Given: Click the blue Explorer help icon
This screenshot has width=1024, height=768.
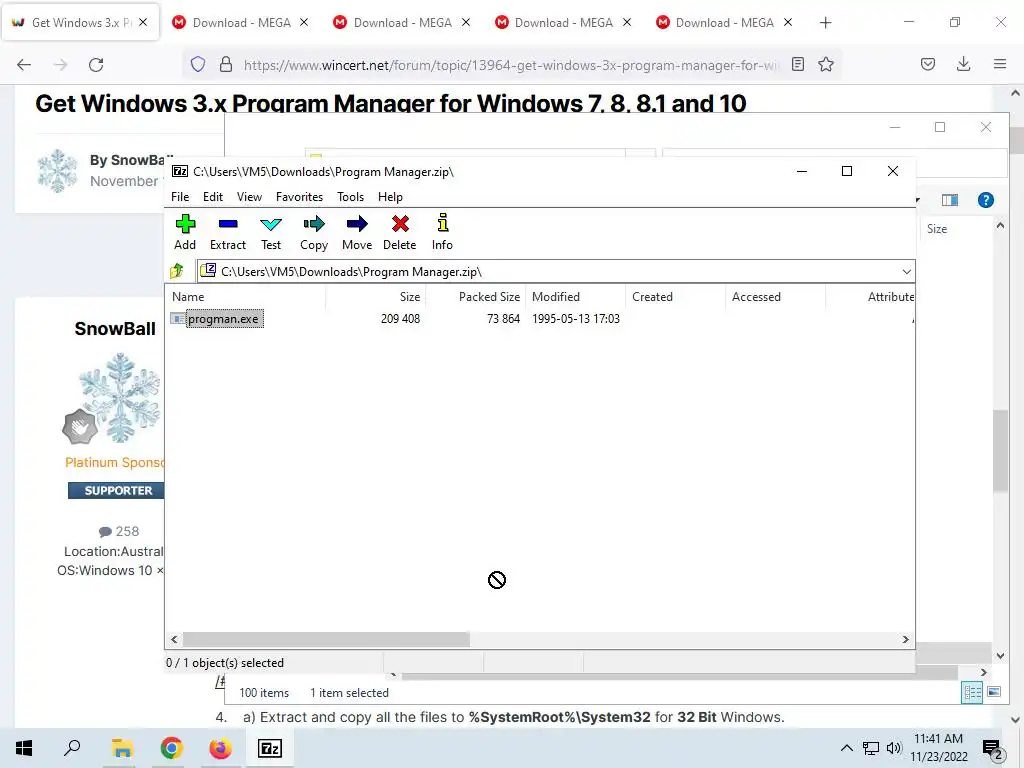Looking at the screenshot, I should [x=985, y=200].
